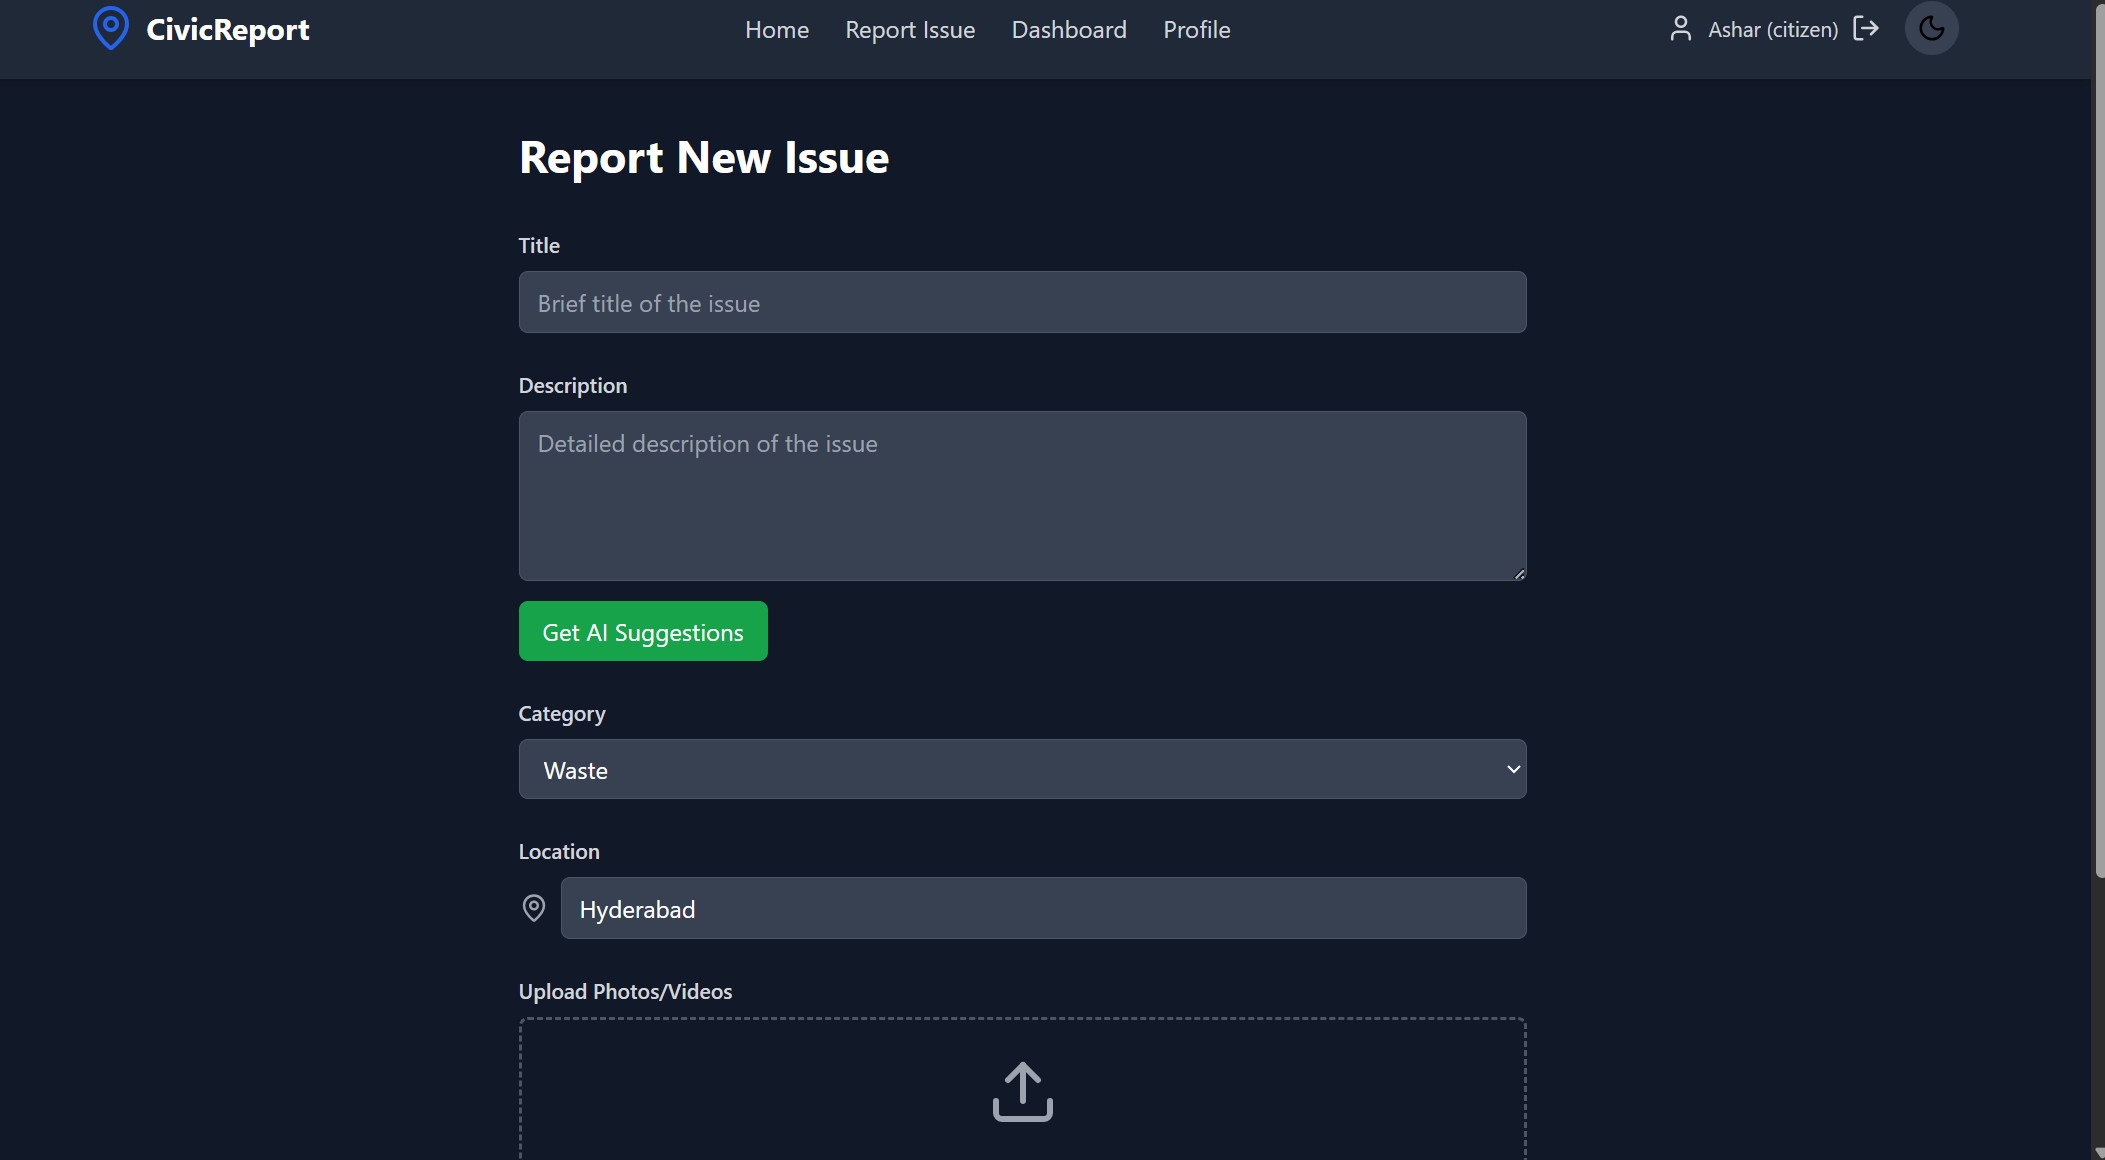Click the Location field containing Hyderabad

point(1042,908)
